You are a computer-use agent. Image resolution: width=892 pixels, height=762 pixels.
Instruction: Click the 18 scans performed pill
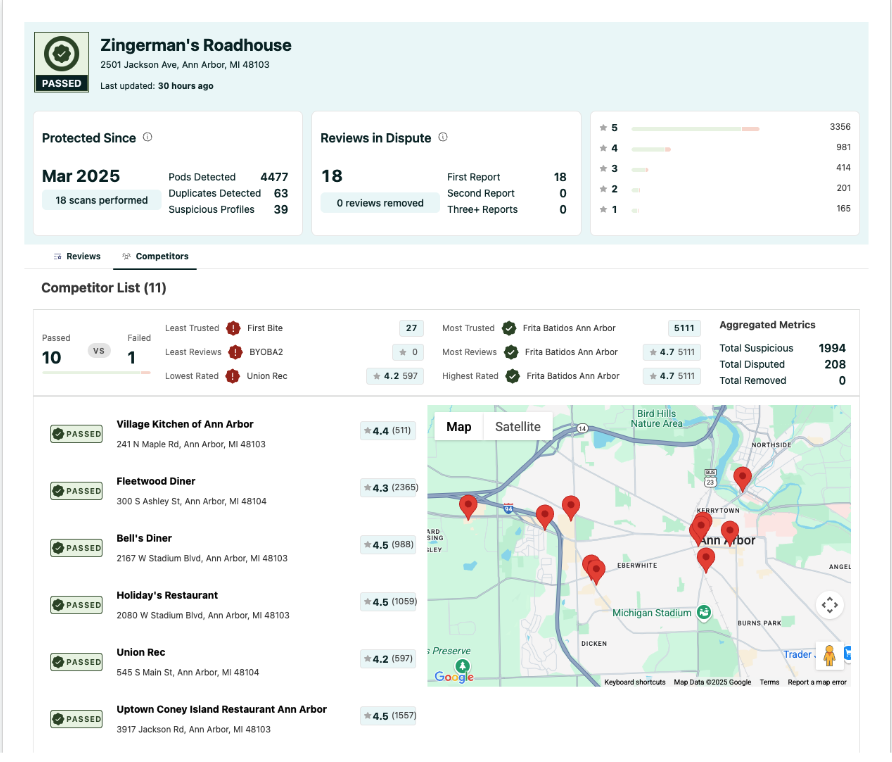pos(101,200)
